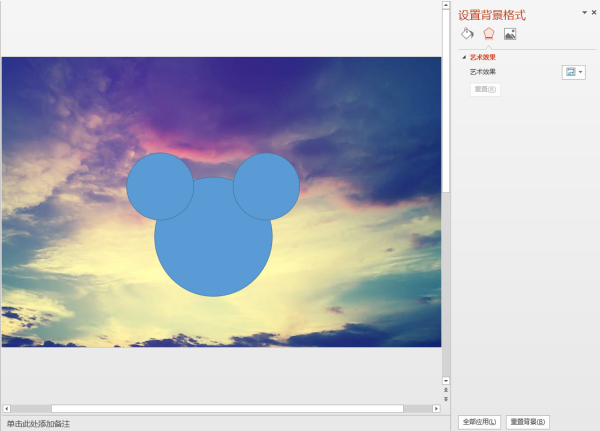Open the Fill paint bucket tab
Viewport: 600px width, 431px height.
pyautogui.click(x=467, y=34)
